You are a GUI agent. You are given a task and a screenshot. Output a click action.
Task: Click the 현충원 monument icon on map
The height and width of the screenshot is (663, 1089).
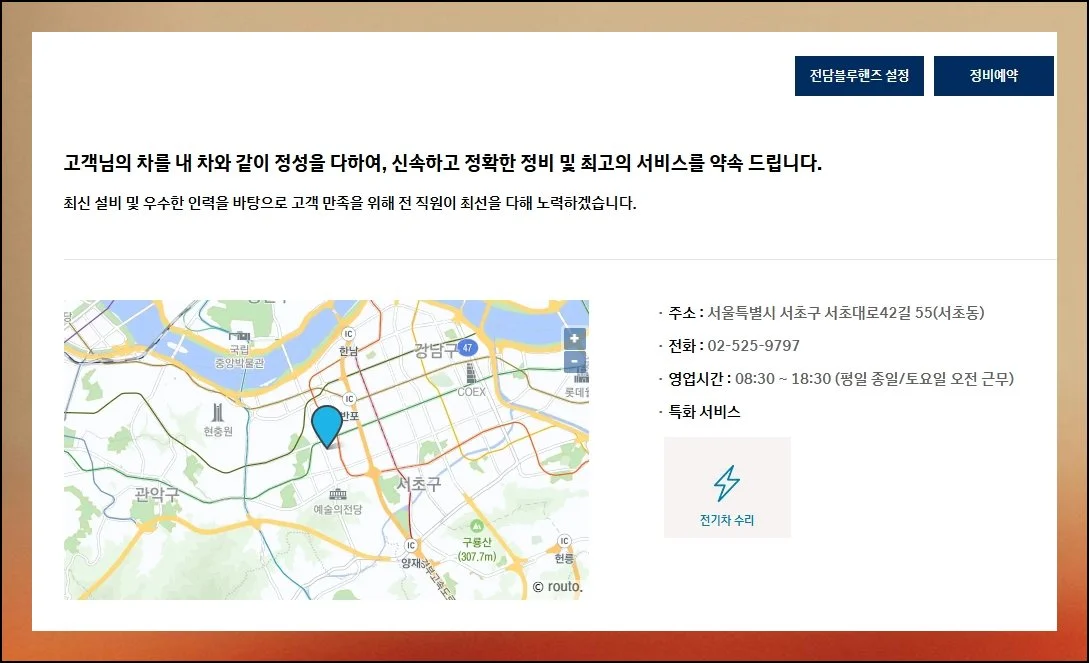pyautogui.click(x=217, y=411)
